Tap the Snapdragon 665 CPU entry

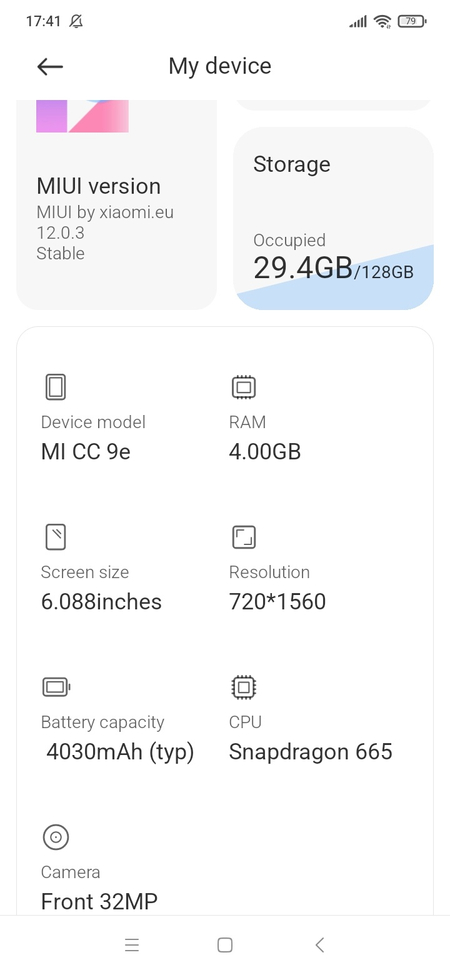pyautogui.click(x=311, y=752)
